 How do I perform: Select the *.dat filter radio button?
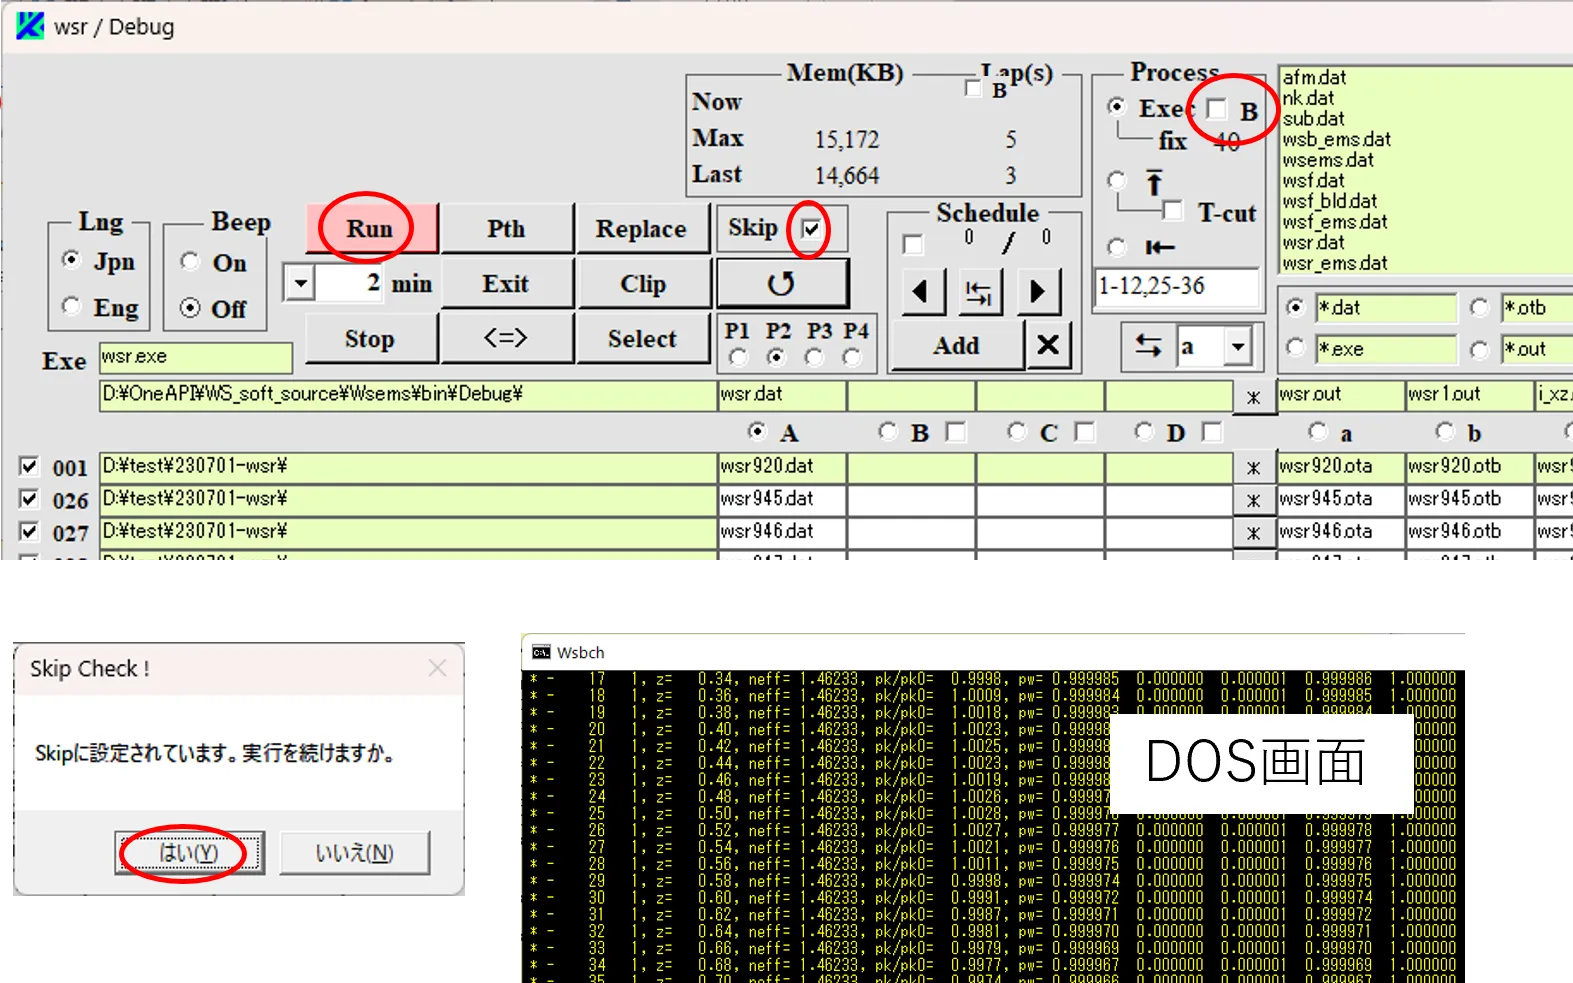point(1296,307)
